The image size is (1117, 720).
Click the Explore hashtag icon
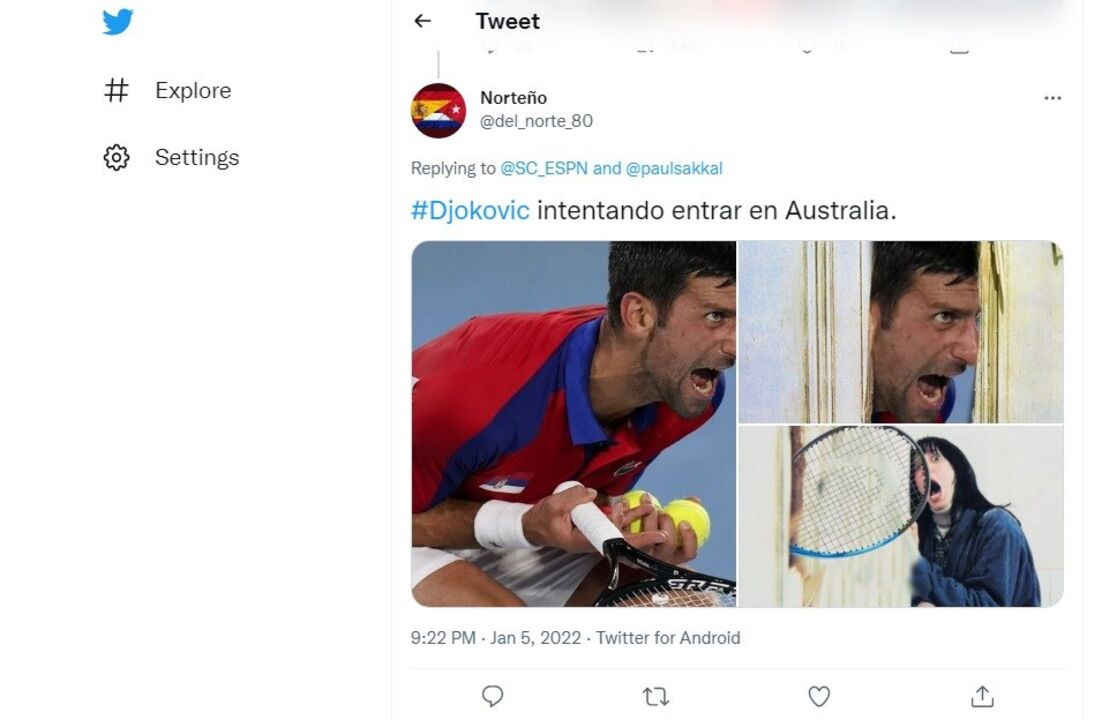(117, 91)
